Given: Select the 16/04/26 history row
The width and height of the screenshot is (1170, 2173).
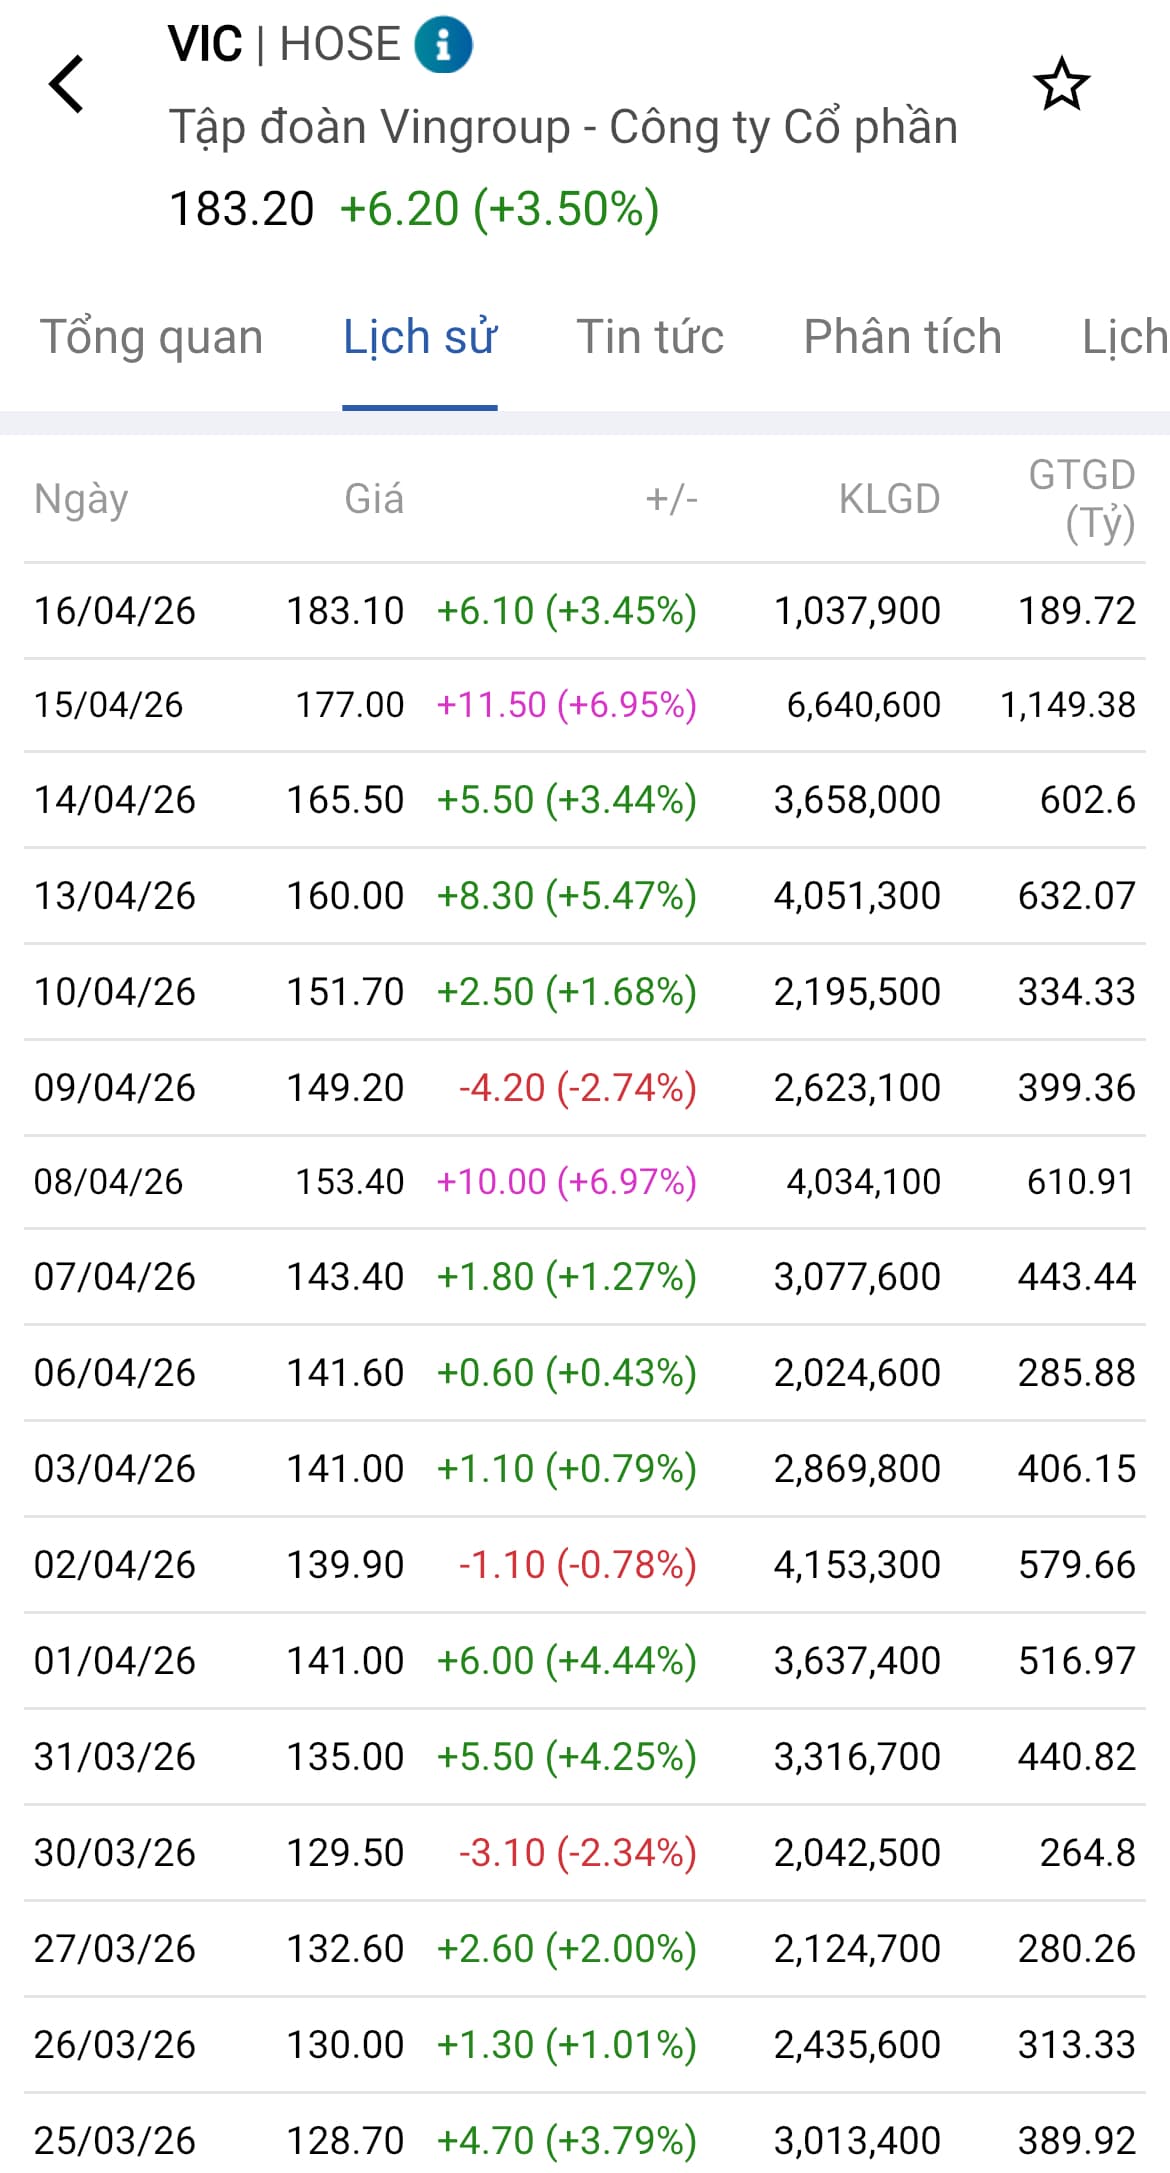Looking at the screenshot, I should click(x=585, y=610).
